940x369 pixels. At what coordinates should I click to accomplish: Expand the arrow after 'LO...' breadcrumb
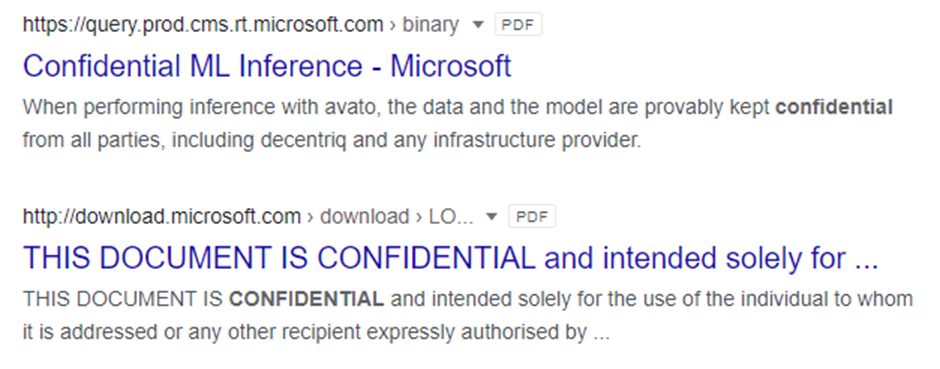(492, 216)
